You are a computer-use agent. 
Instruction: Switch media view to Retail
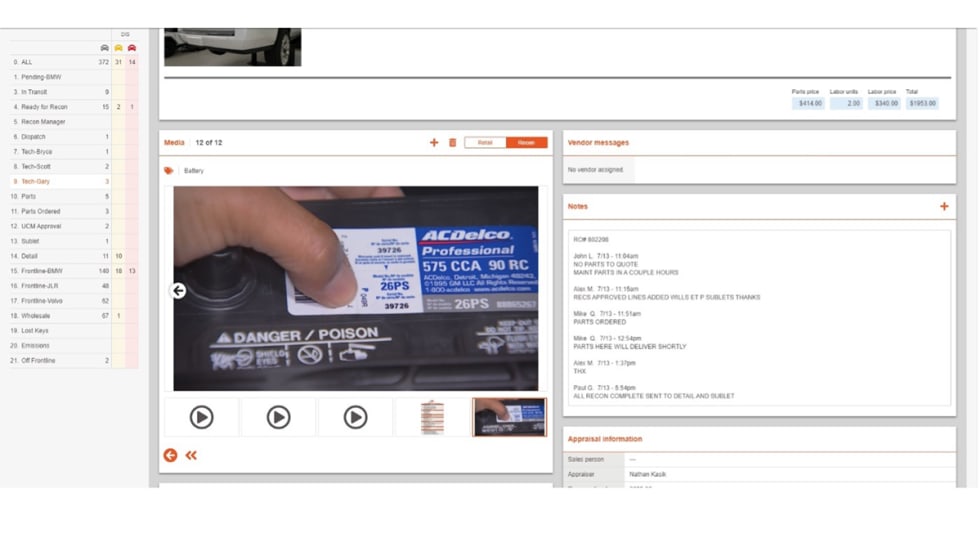(485, 143)
